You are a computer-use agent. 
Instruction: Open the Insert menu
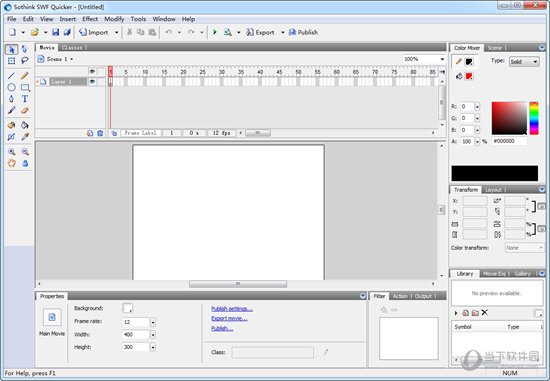point(68,19)
